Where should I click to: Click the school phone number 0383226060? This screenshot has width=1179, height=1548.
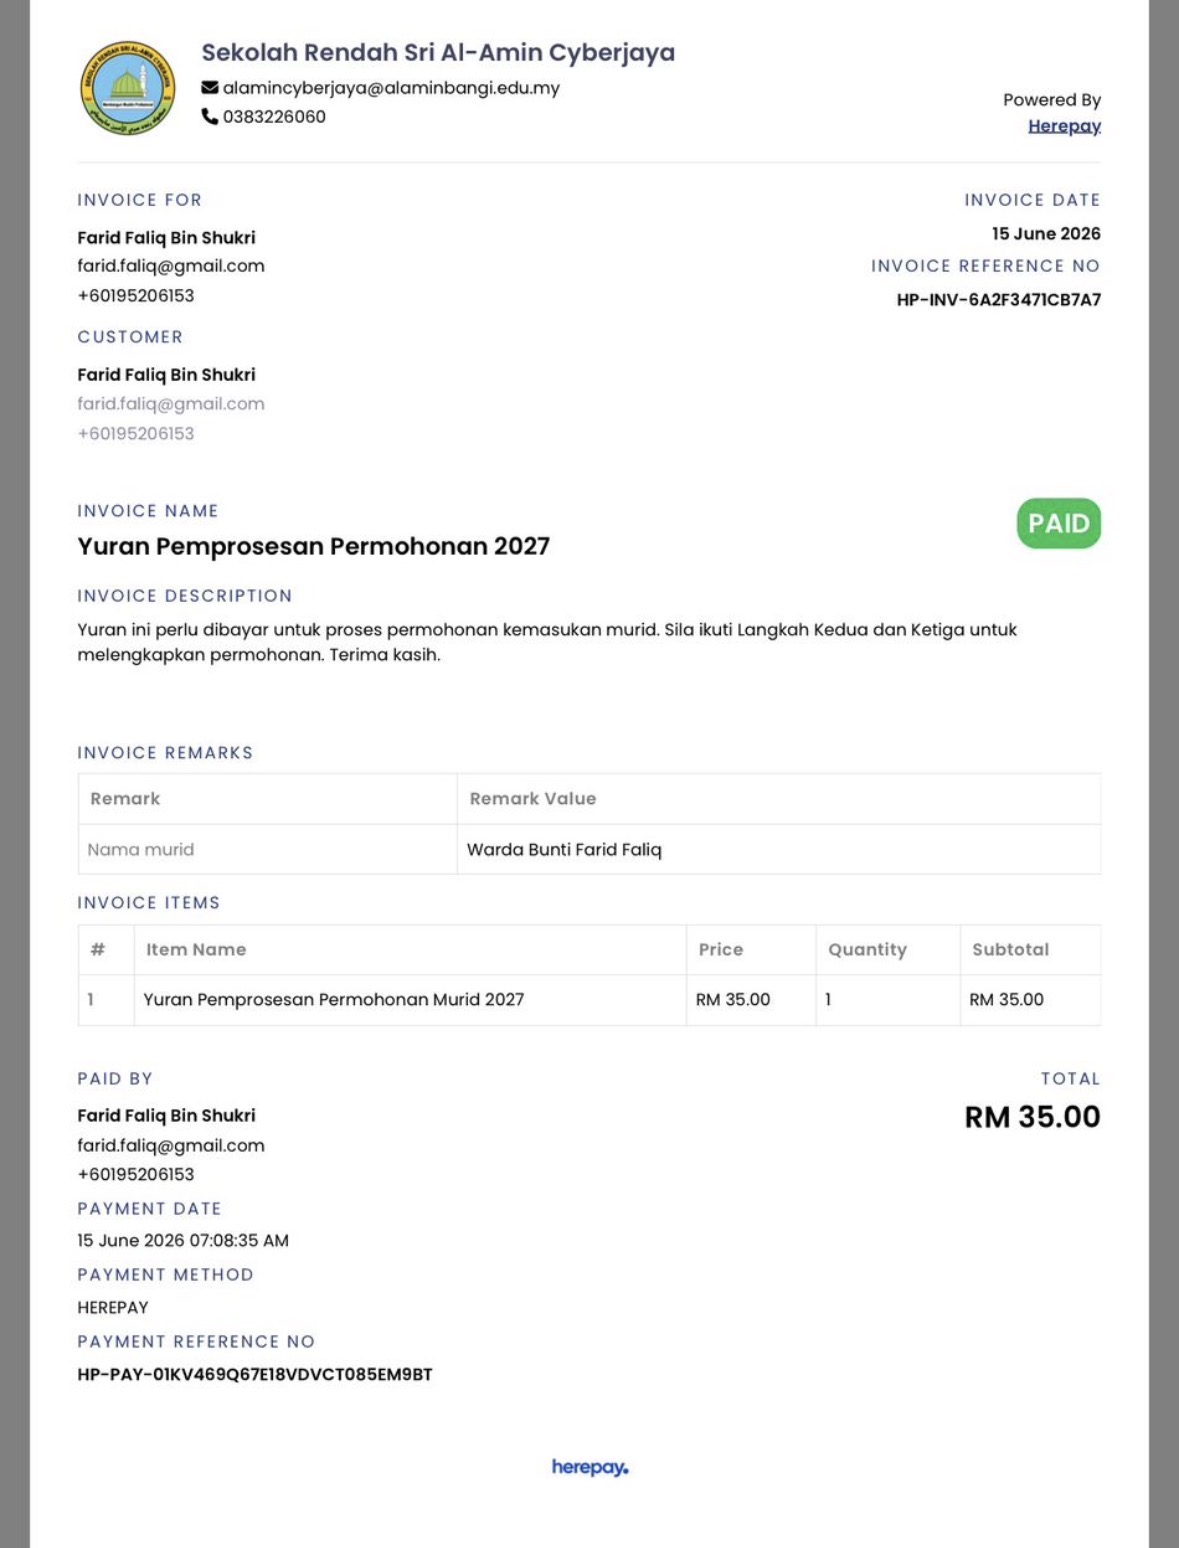point(274,117)
